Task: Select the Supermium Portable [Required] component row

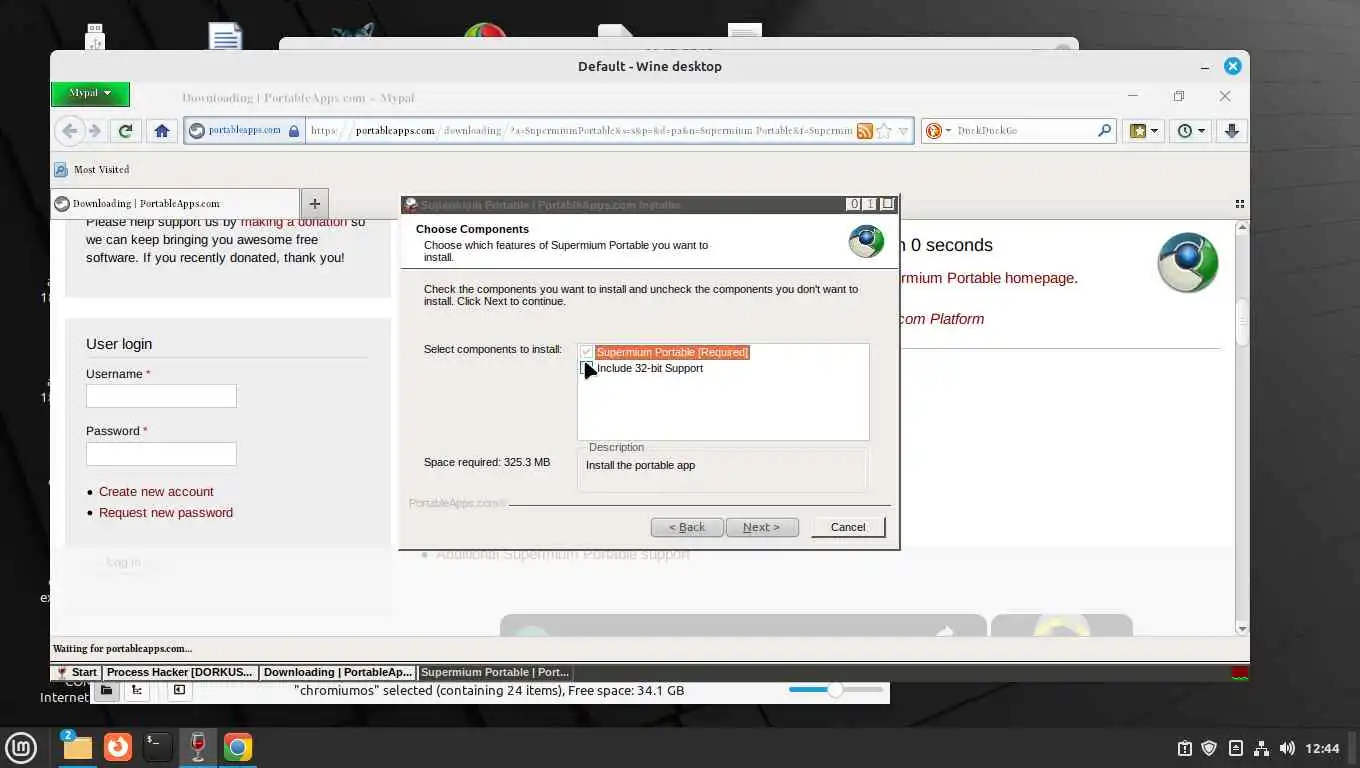Action: pos(672,352)
